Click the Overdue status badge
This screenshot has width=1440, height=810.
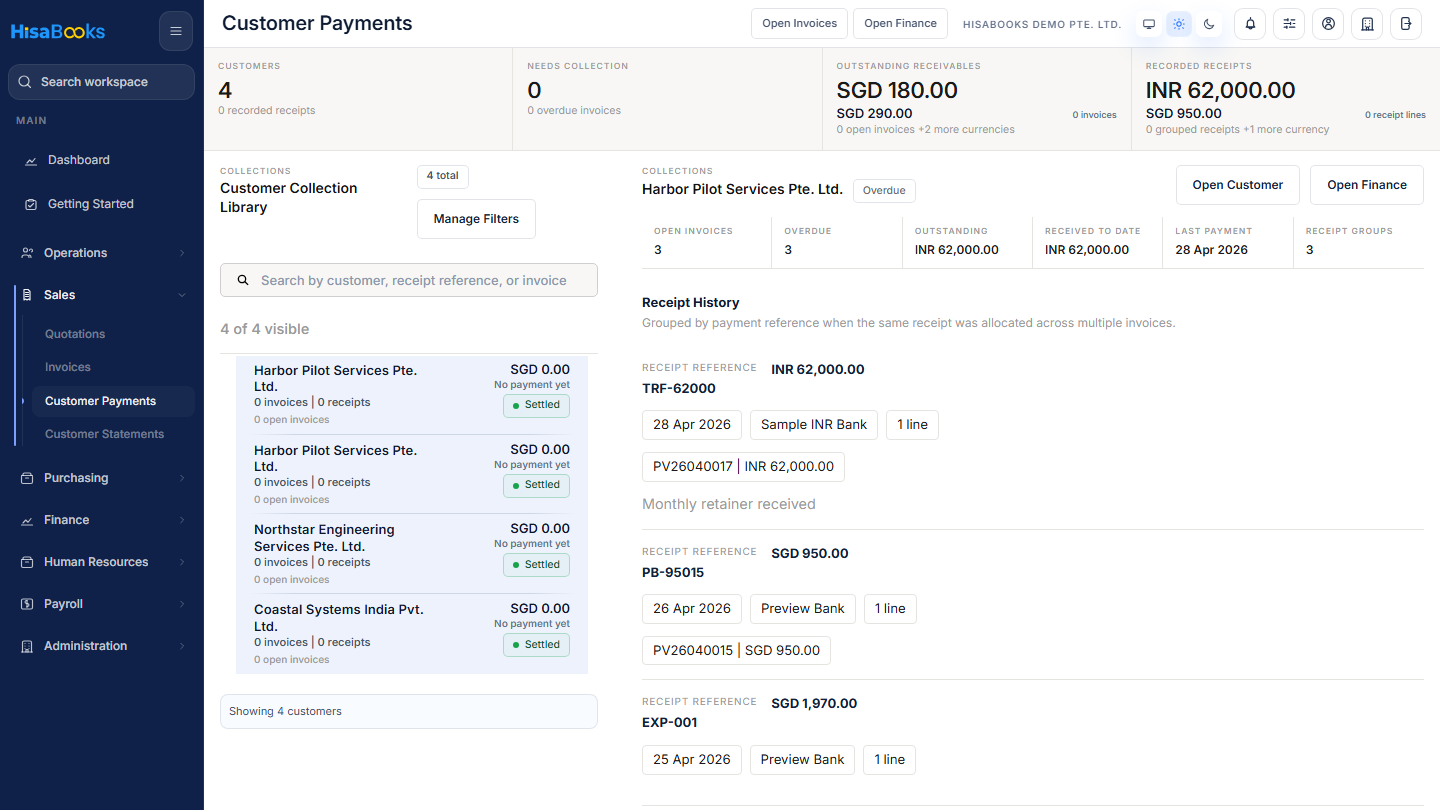[884, 190]
